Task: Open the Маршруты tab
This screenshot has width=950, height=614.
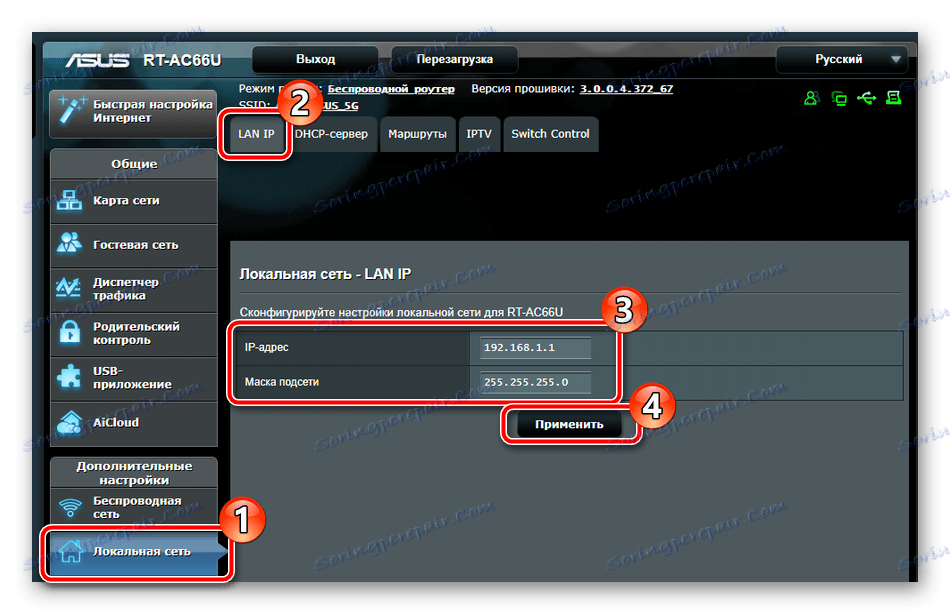Action: [417, 134]
